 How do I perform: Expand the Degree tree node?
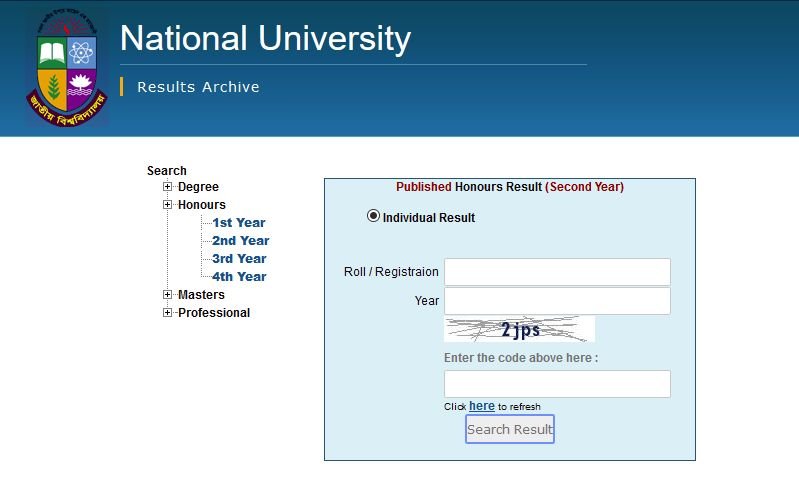pyautogui.click(x=167, y=186)
